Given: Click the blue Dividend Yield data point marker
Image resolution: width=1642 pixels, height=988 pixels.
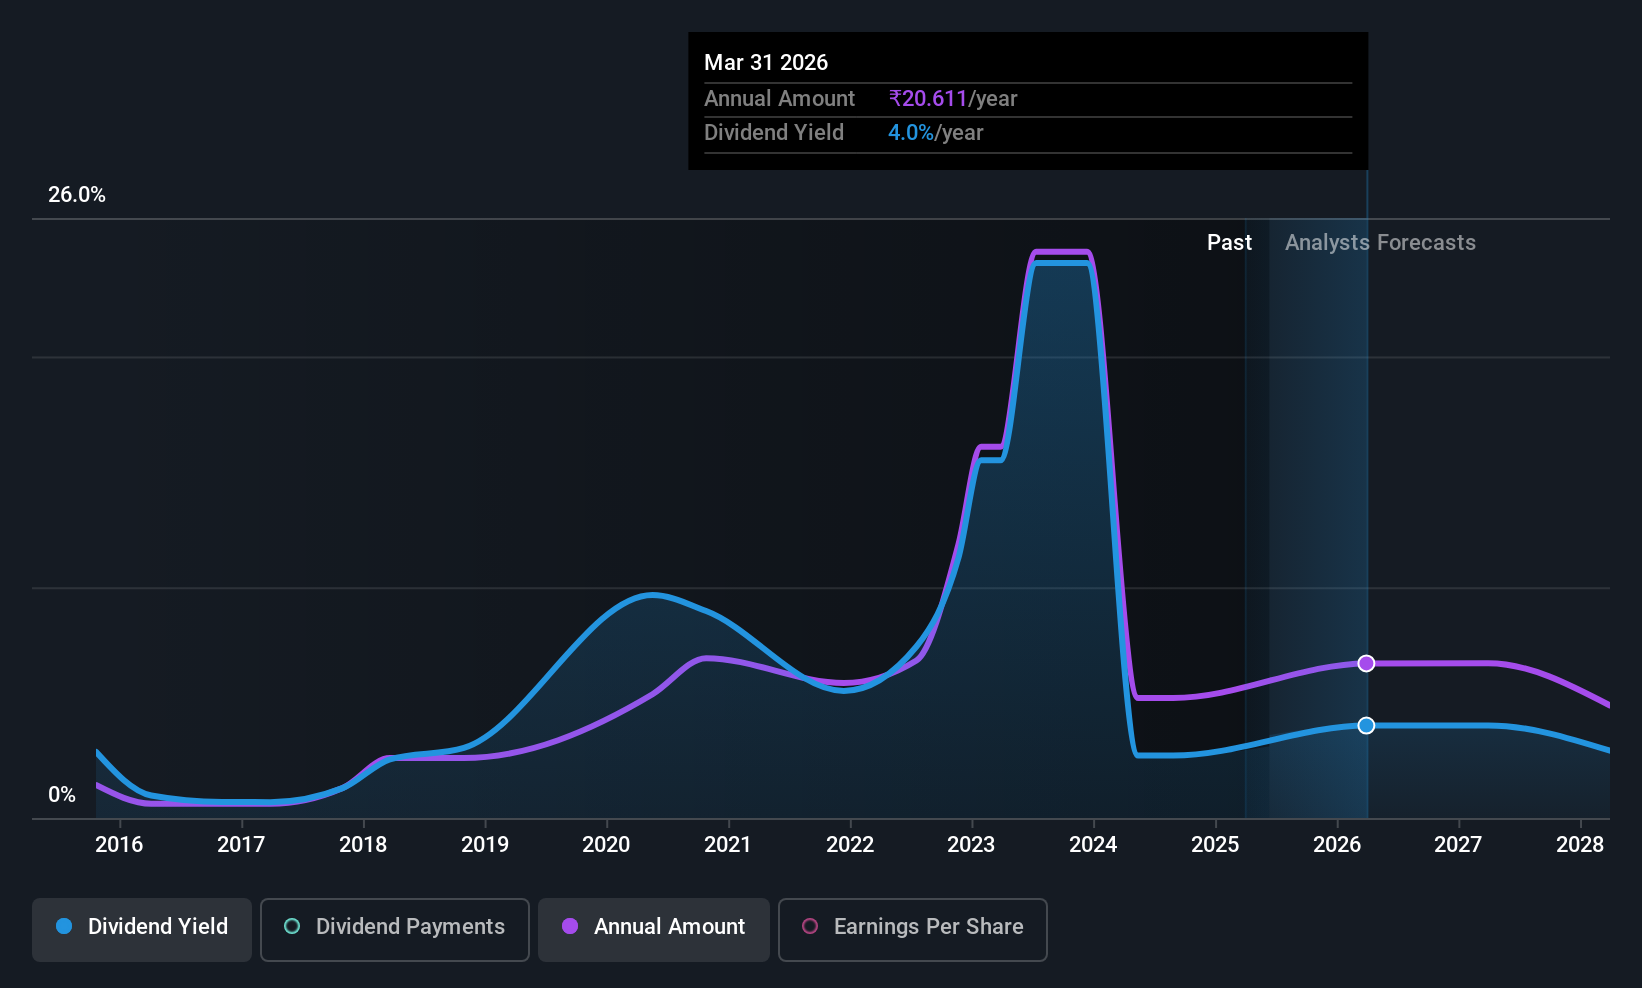Looking at the screenshot, I should (1366, 725).
